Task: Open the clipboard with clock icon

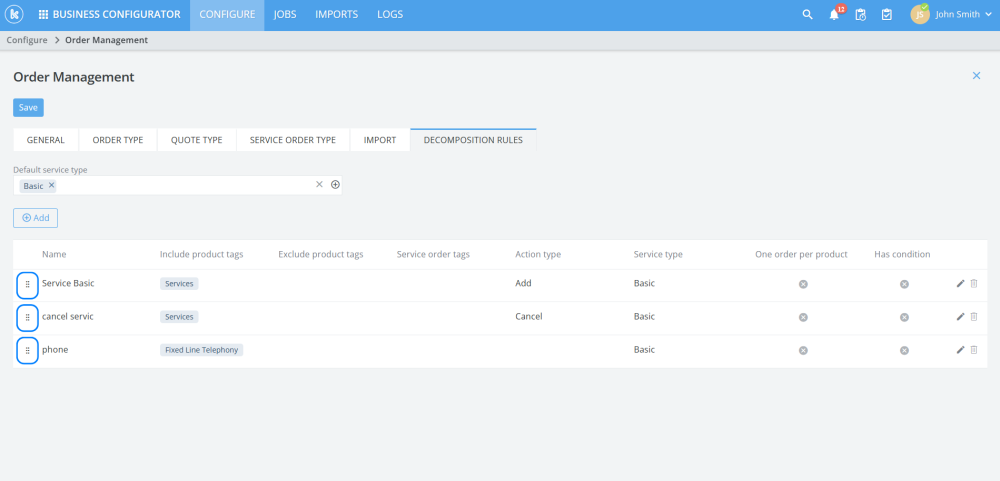Action: click(860, 15)
